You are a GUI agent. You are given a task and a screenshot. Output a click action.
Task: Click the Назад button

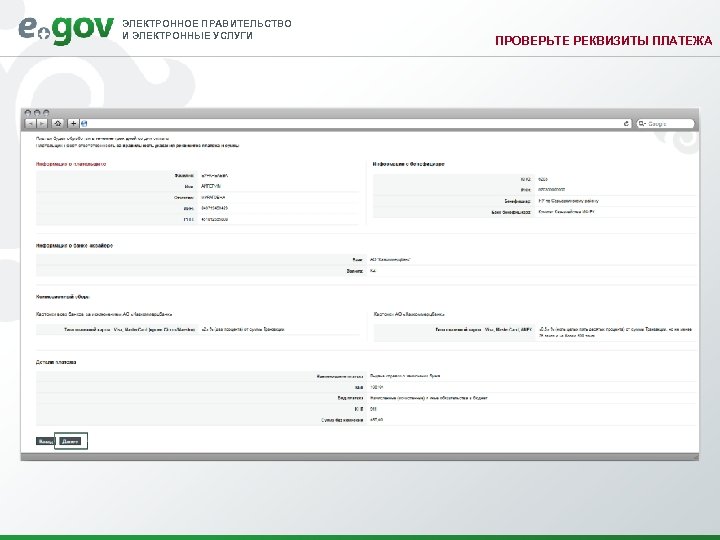click(x=45, y=441)
